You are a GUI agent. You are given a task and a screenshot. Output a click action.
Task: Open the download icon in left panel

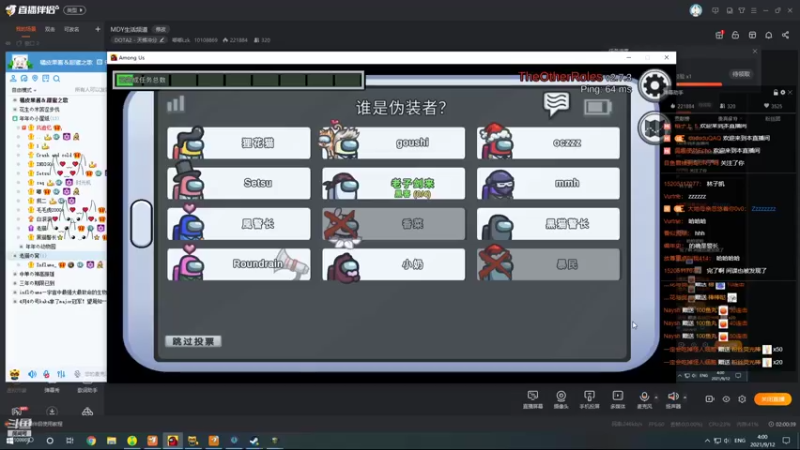[x=52, y=411]
